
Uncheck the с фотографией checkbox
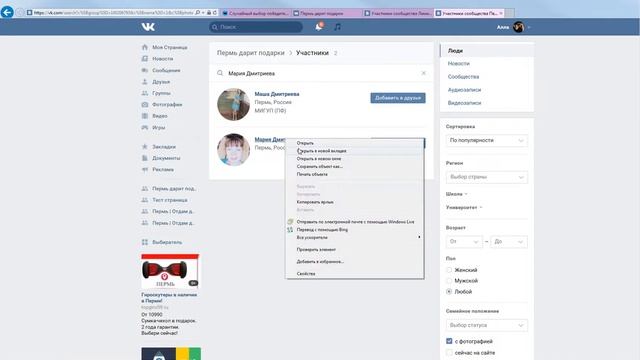(449, 341)
